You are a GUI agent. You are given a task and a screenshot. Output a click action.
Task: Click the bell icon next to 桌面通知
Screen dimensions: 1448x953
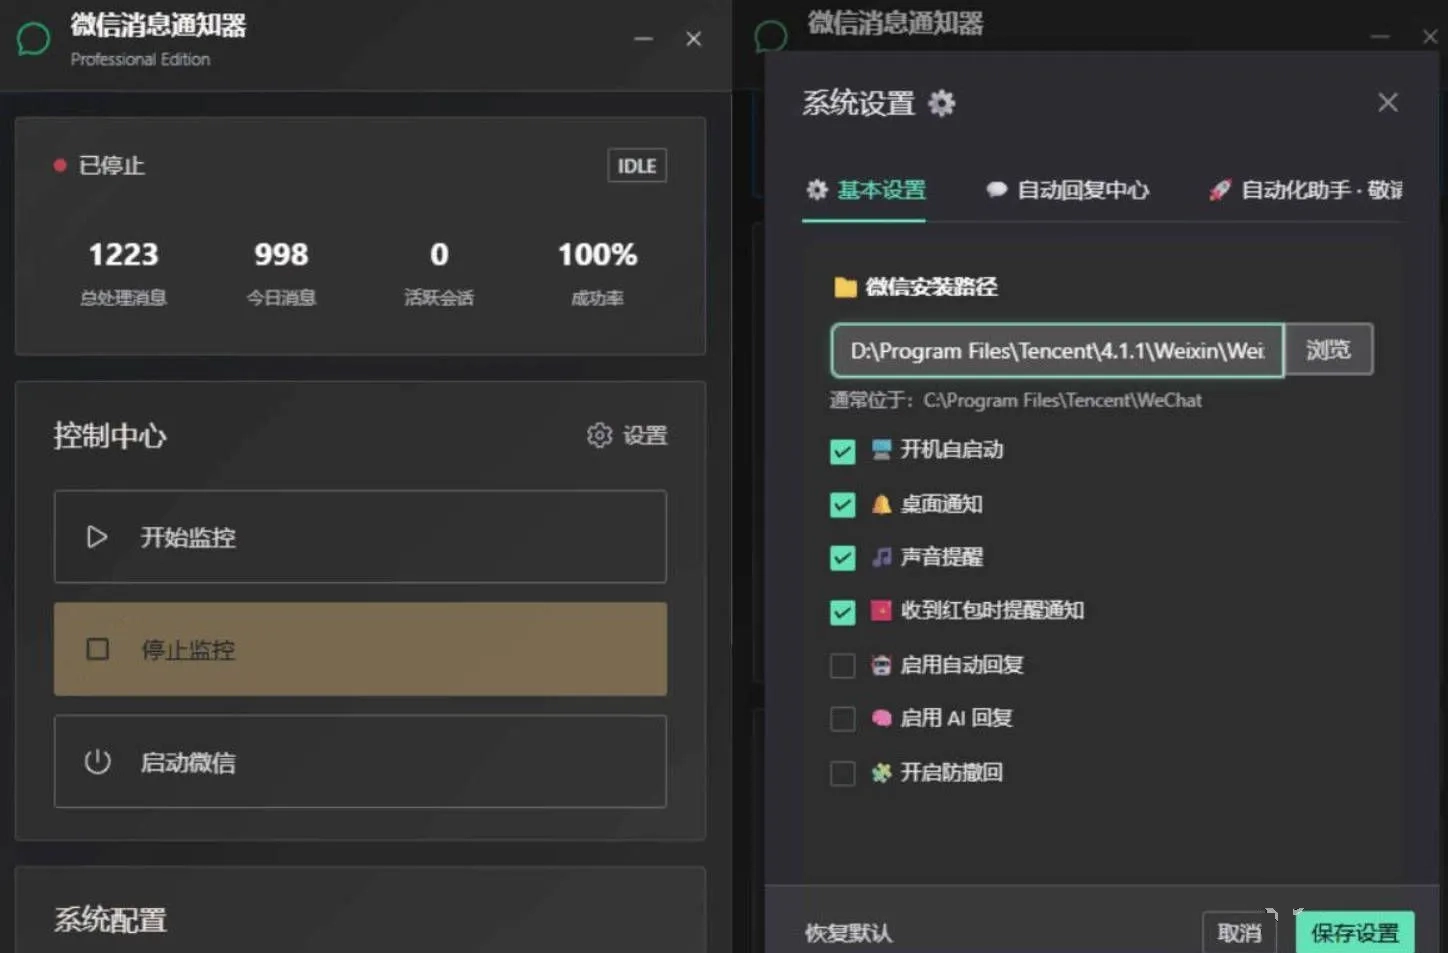tap(880, 504)
